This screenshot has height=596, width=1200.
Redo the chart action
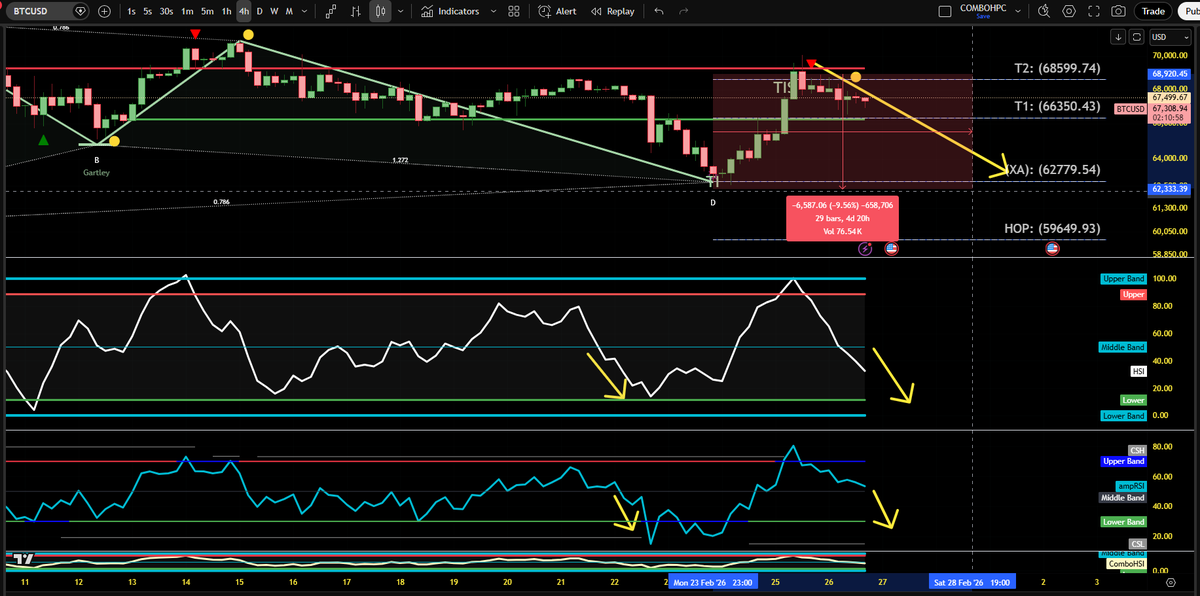coord(683,11)
